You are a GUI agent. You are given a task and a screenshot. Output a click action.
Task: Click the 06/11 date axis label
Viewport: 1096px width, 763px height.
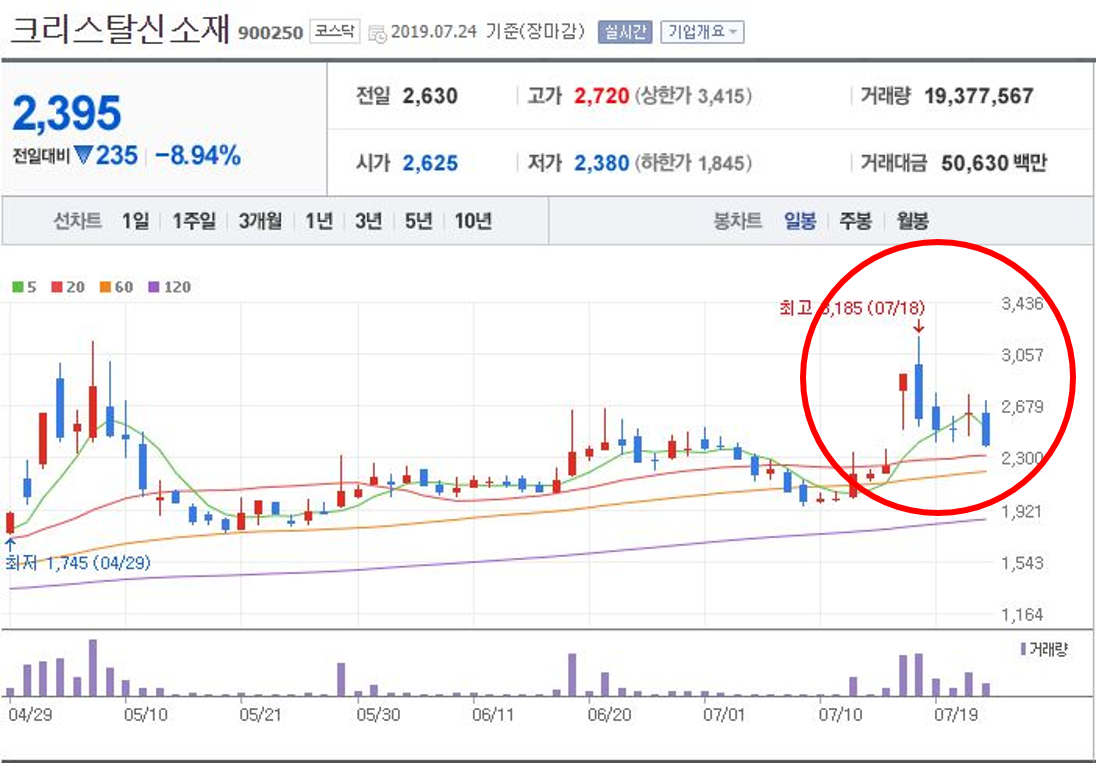pos(493,715)
